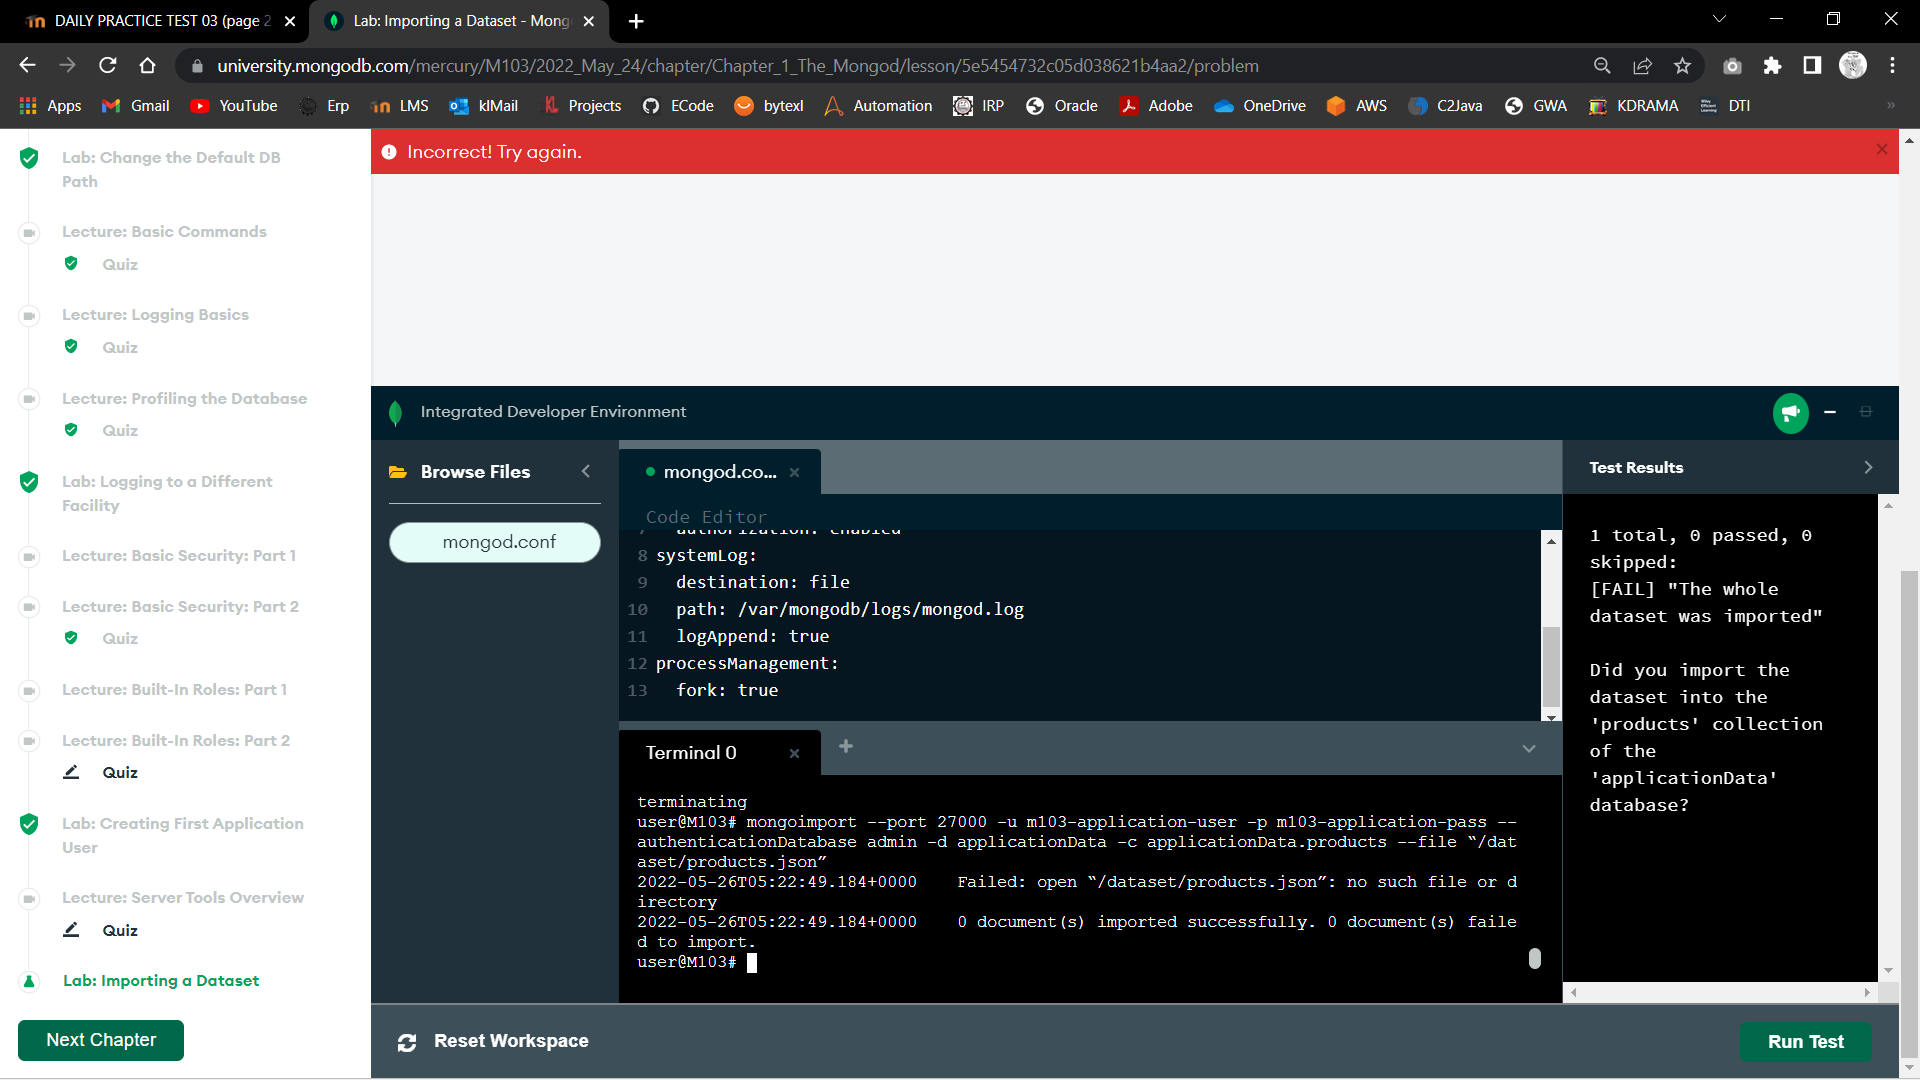Open Chrome extensions puzzle icon
The width and height of the screenshot is (1920, 1080).
click(1772, 66)
